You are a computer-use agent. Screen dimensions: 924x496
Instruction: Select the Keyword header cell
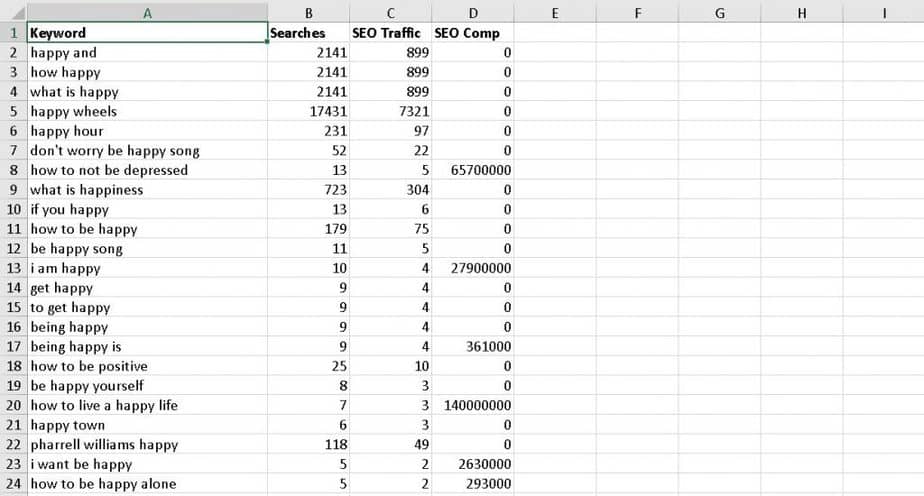(147, 33)
